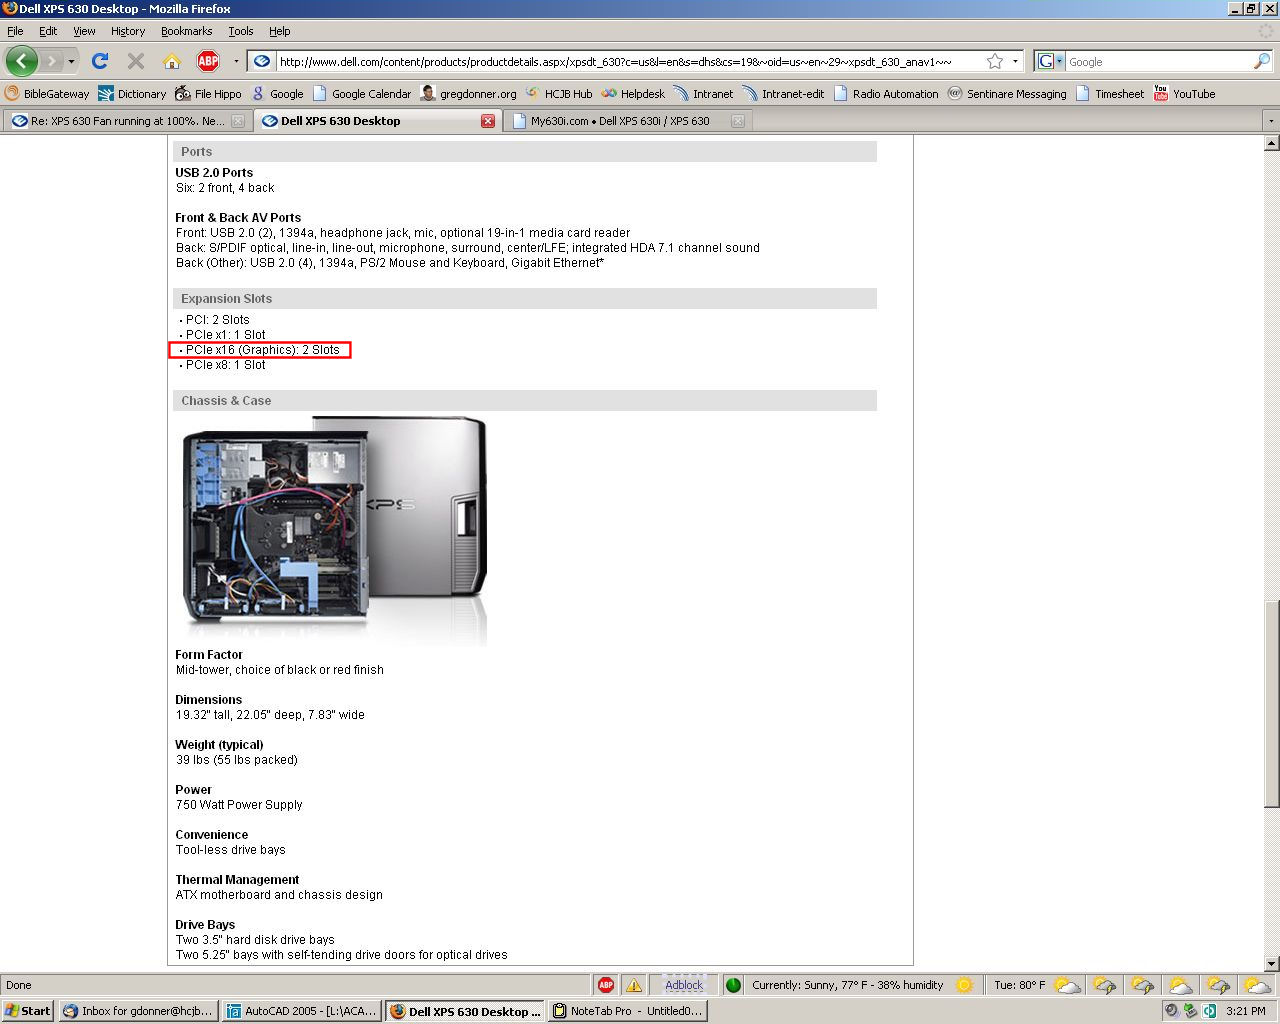This screenshot has width=1280, height=1024.
Task: Open the back history dropdown arrow
Action: (x=71, y=62)
